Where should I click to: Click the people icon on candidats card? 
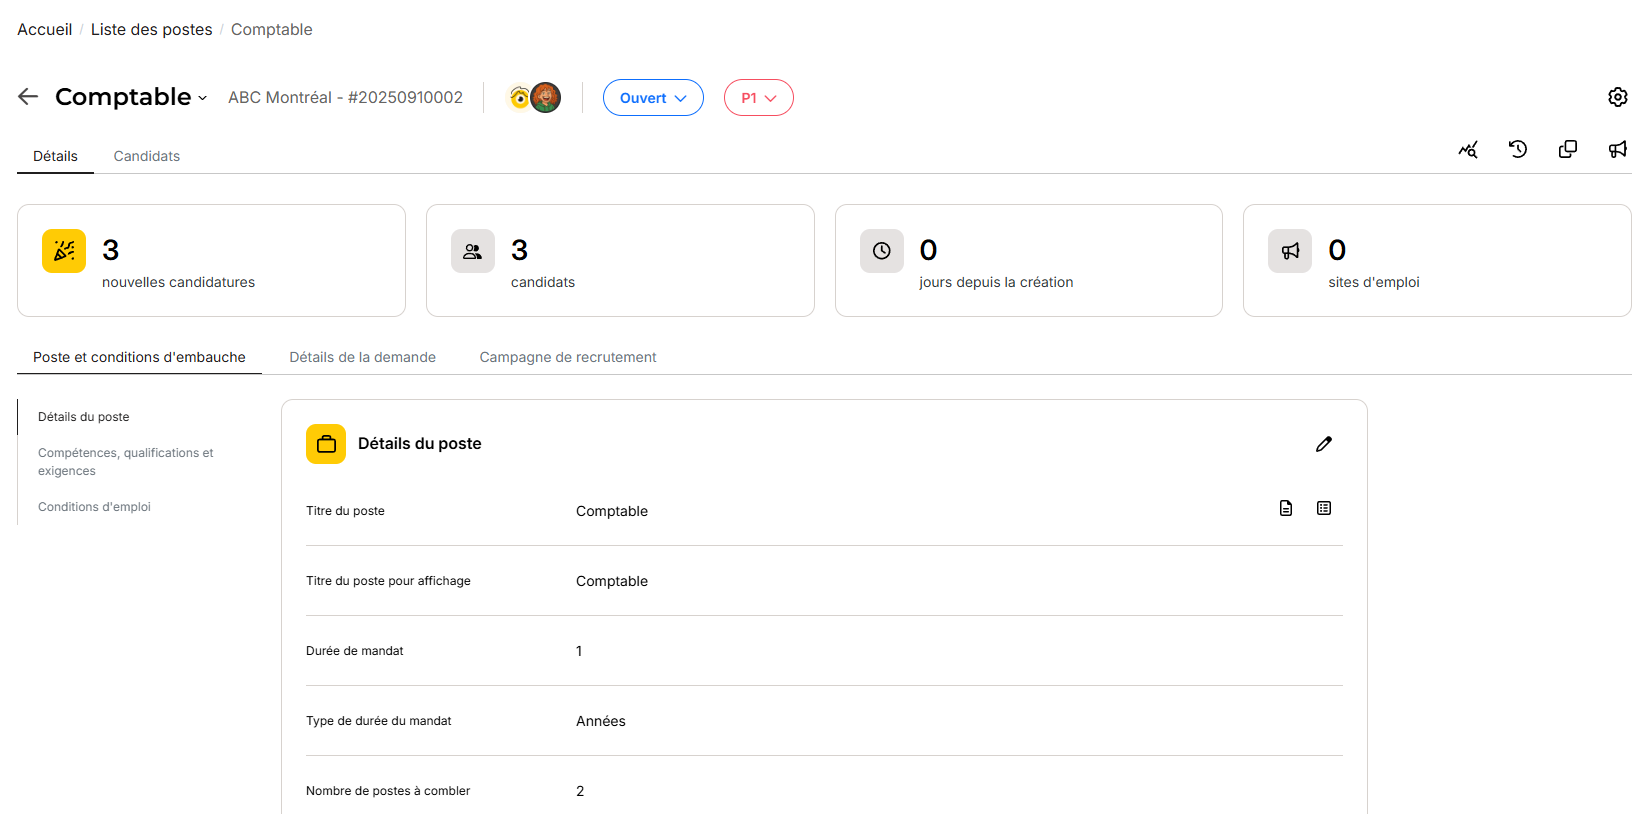[473, 251]
